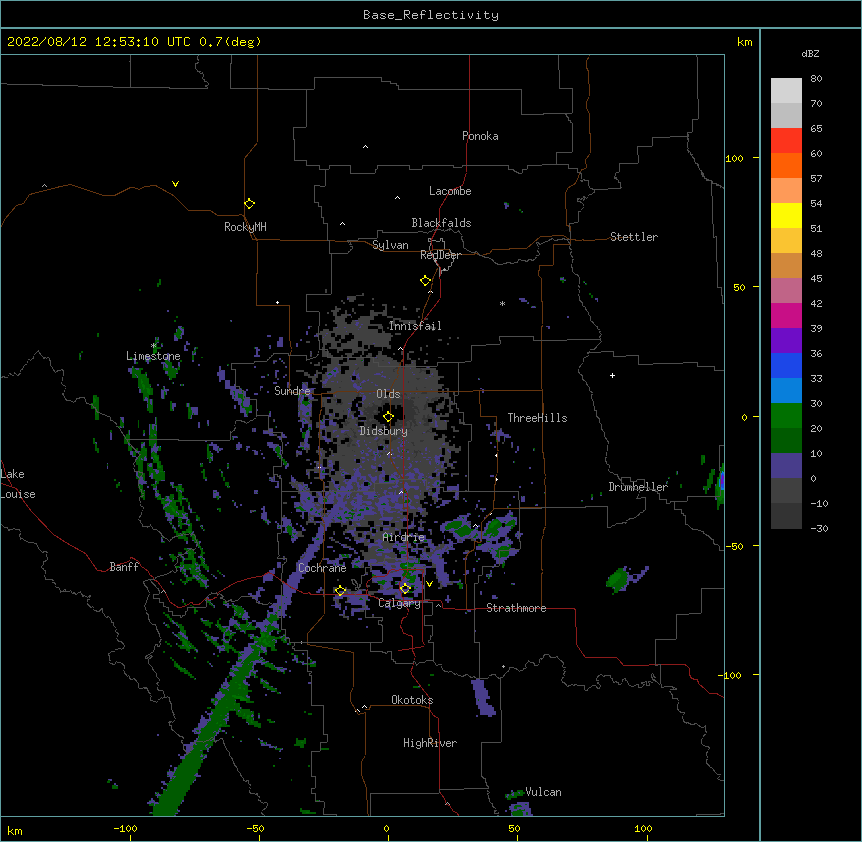Choose the blue 36-33 dBZ legend swatch
The height and width of the screenshot is (842, 862).
coord(786,365)
